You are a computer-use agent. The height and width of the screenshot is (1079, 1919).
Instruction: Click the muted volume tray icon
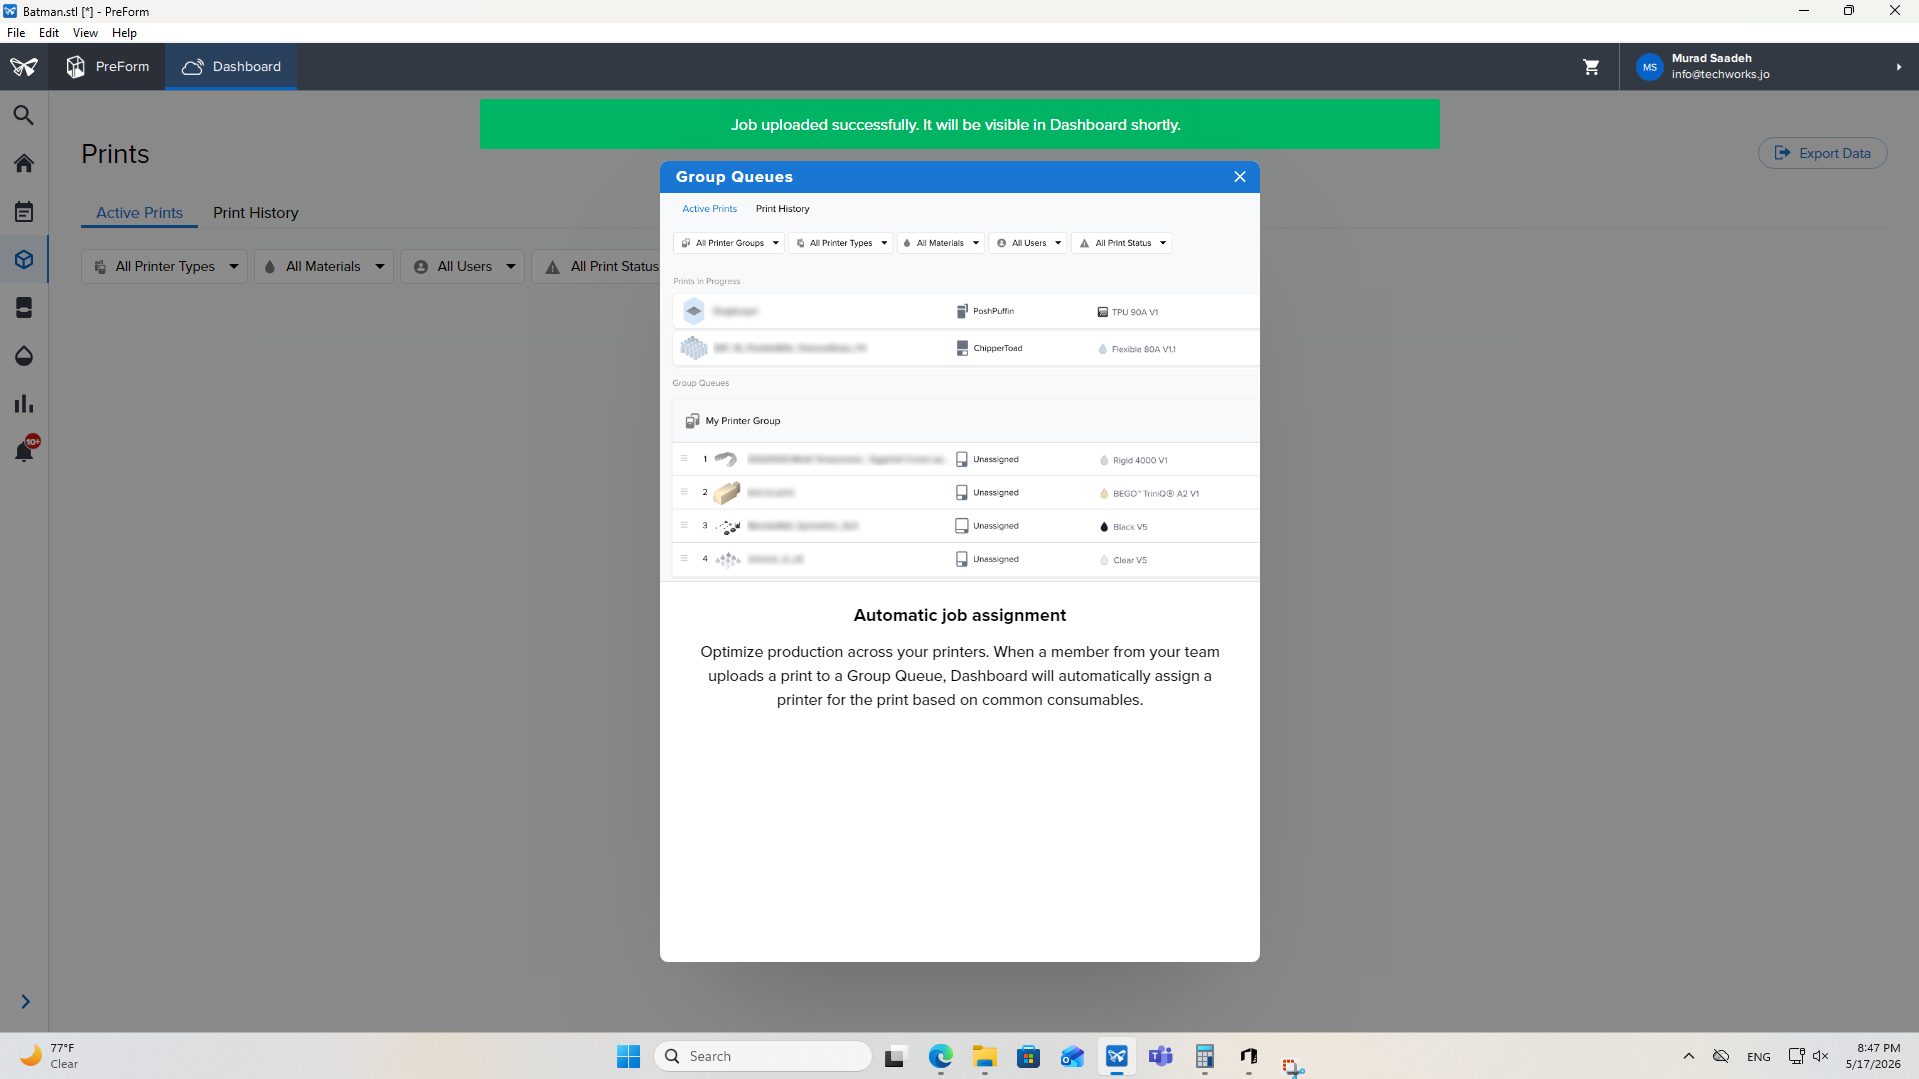point(1820,1057)
